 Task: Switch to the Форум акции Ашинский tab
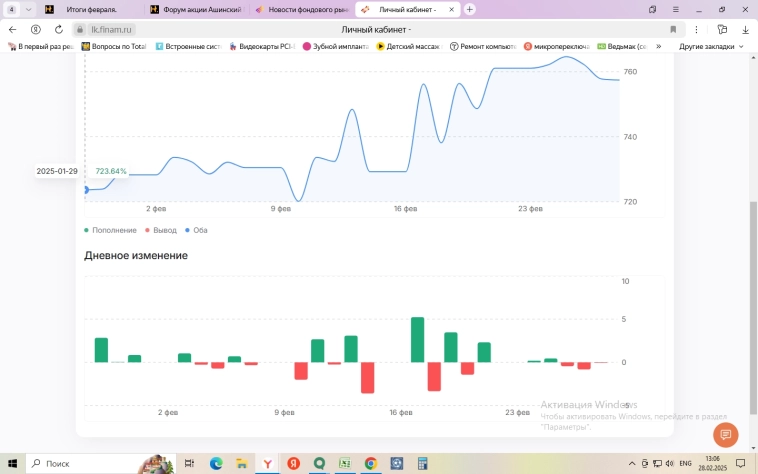pos(195,9)
